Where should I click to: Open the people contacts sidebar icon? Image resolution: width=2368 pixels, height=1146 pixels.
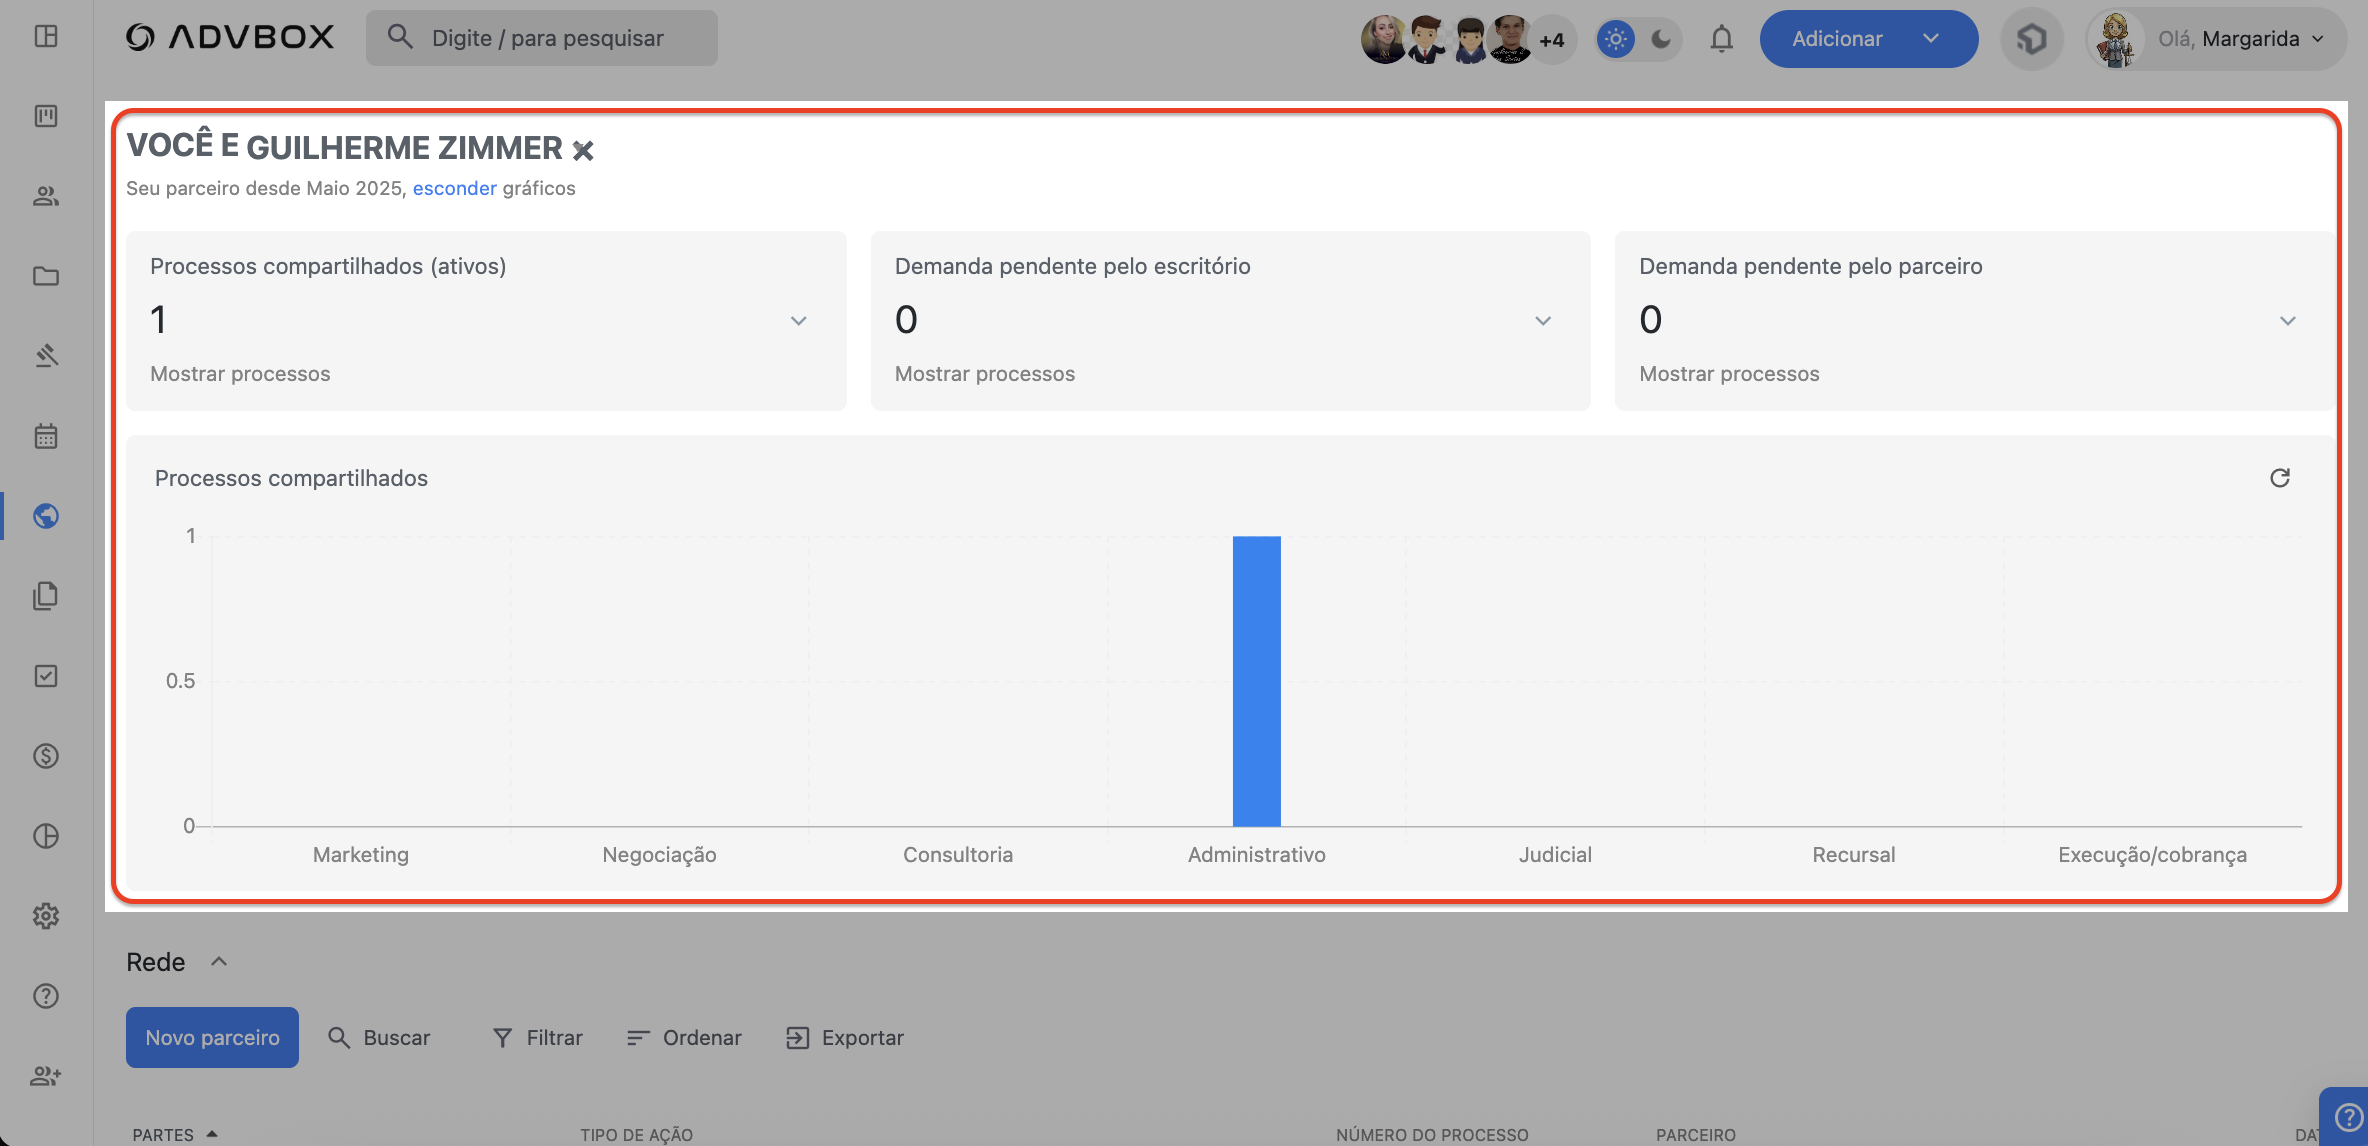[46, 196]
